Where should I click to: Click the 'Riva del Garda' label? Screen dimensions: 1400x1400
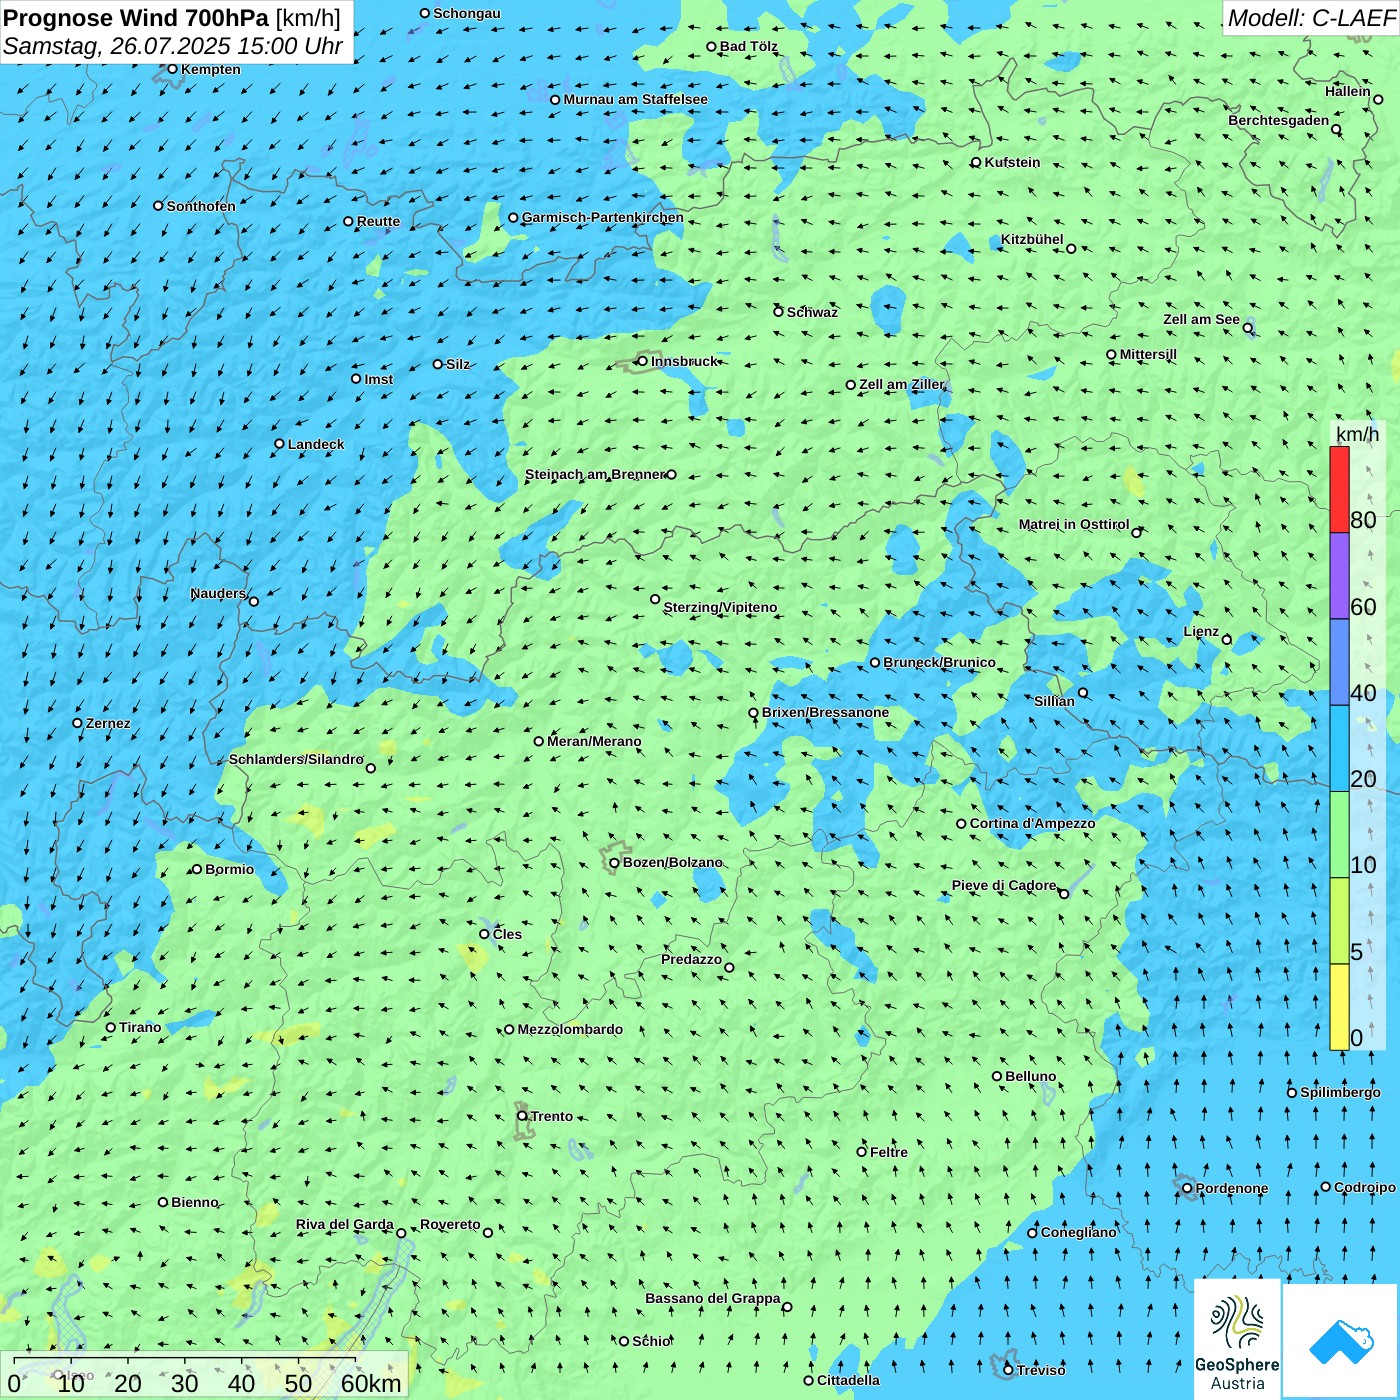(345, 1224)
